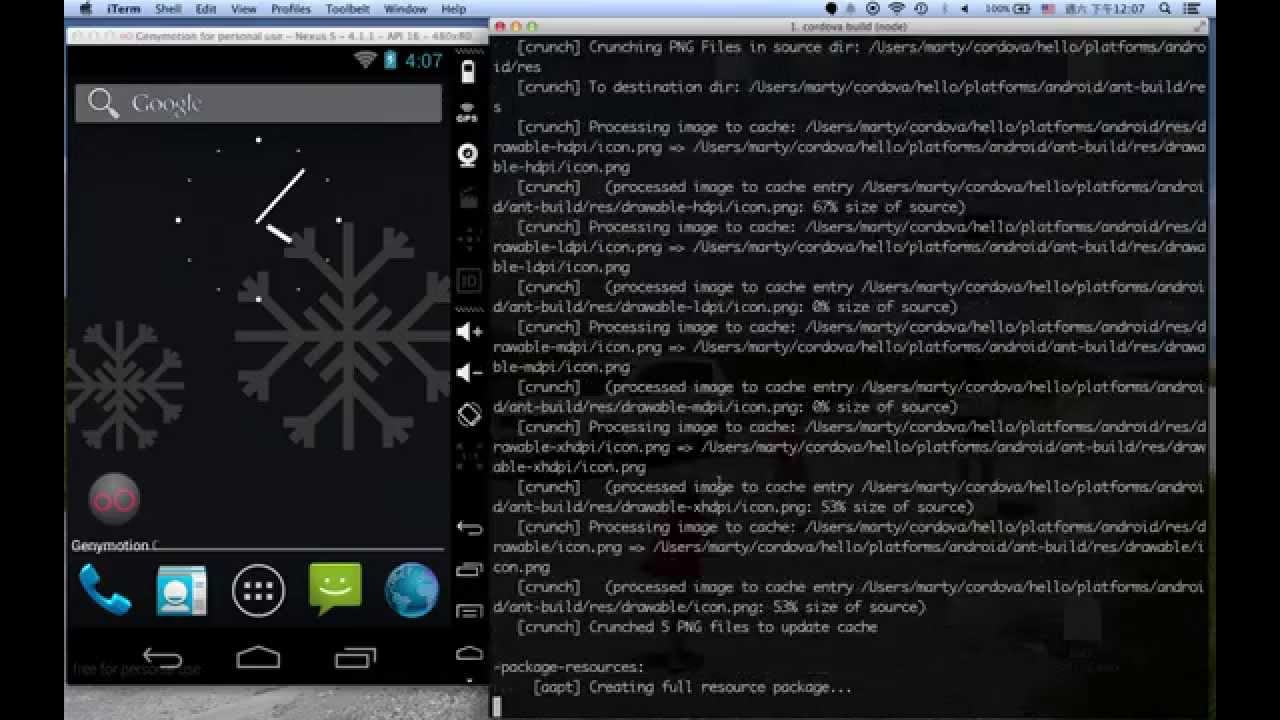Open the Shell menu
This screenshot has width=1280, height=720.
[167, 9]
